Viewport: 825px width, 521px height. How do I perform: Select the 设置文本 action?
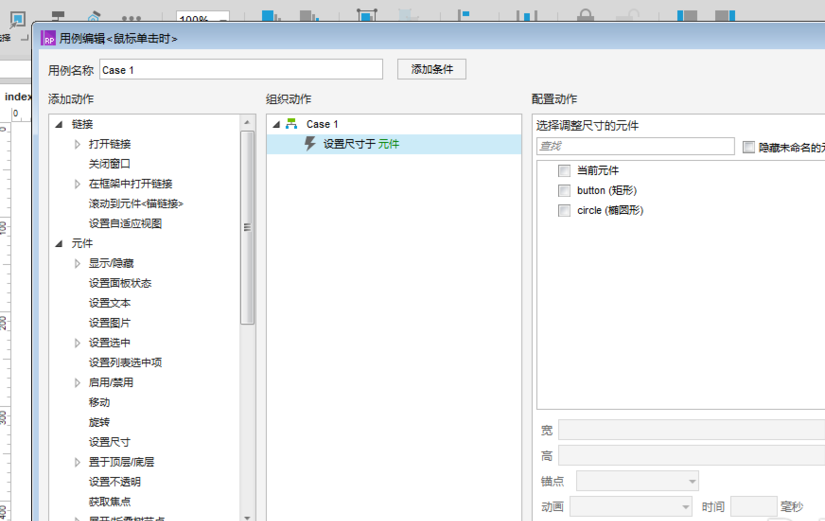[x=109, y=303]
